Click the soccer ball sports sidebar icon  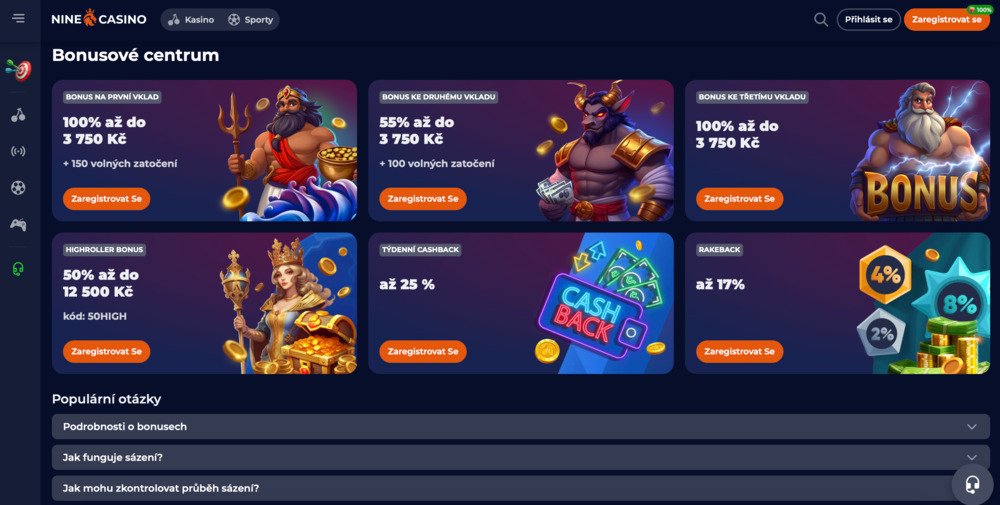pos(18,188)
